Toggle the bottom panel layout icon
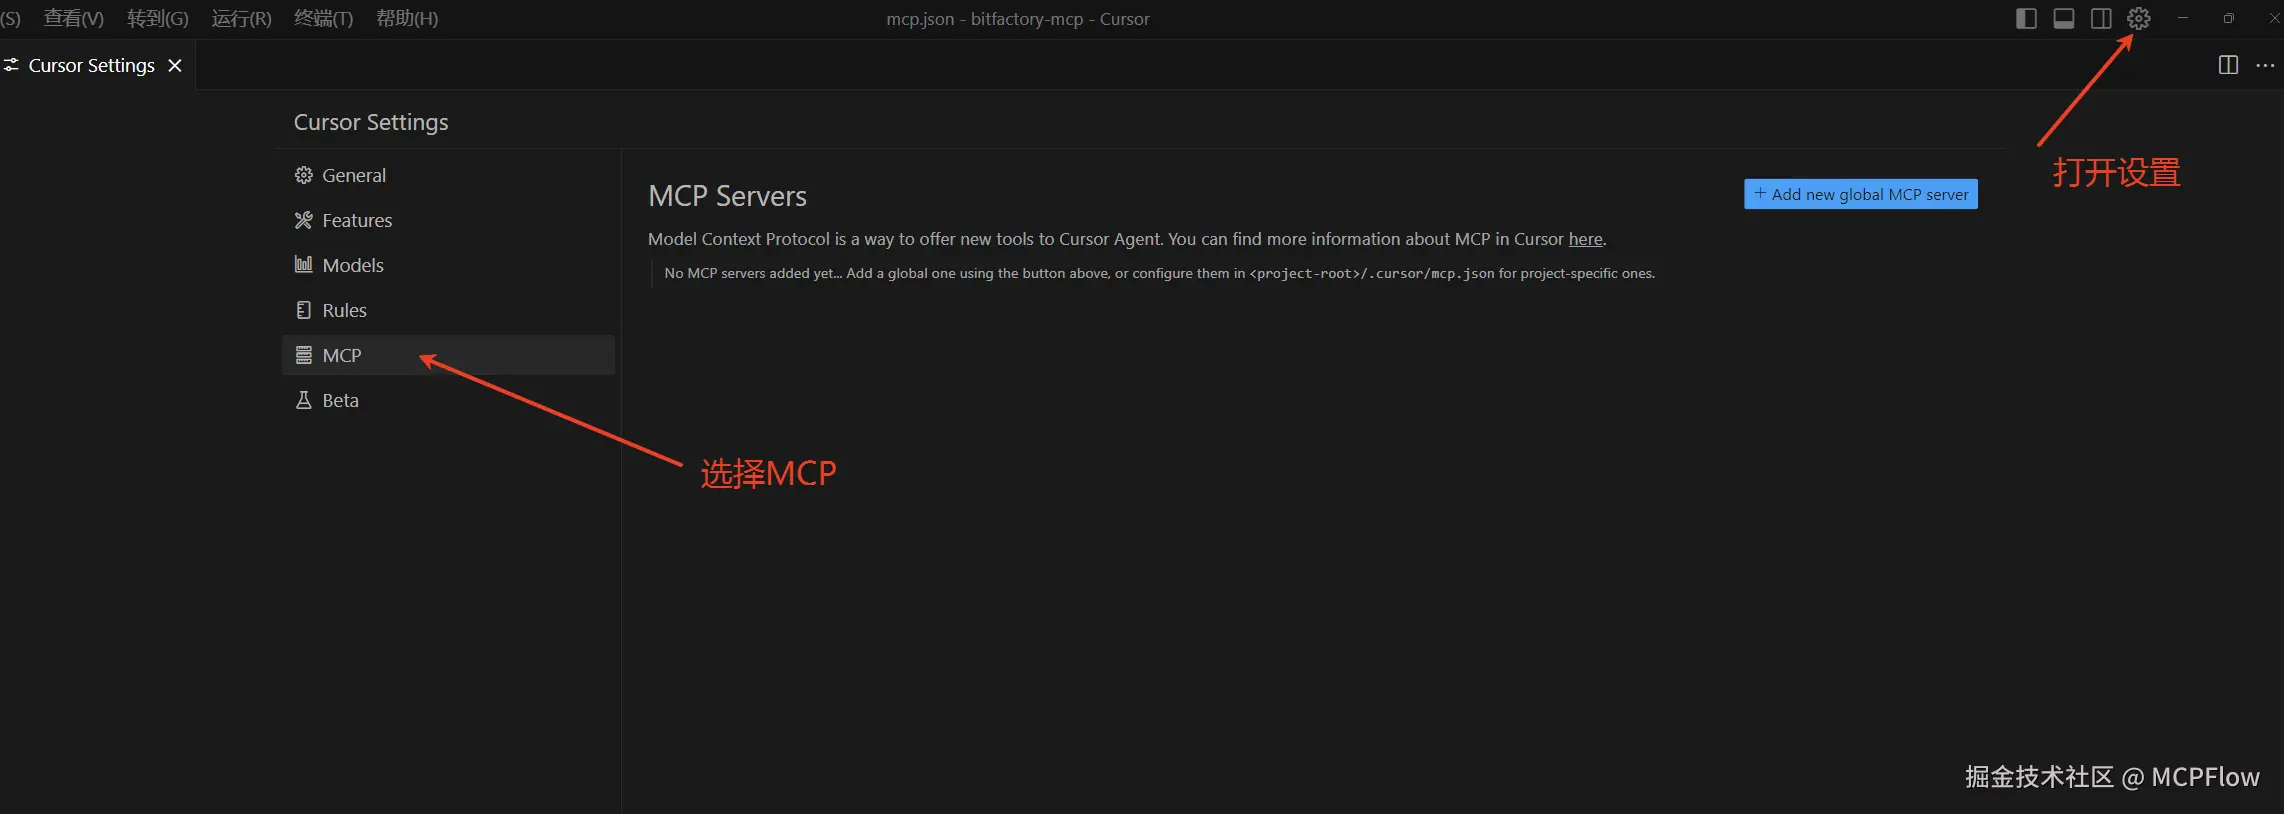This screenshot has height=814, width=2284. [x=2063, y=19]
